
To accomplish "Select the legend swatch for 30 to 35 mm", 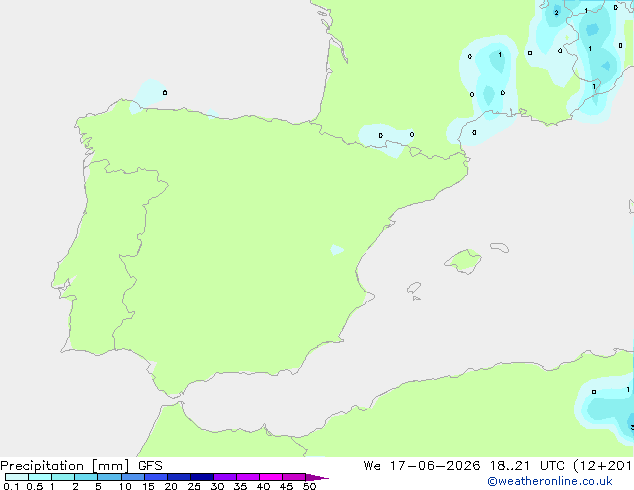I will [x=224, y=477].
